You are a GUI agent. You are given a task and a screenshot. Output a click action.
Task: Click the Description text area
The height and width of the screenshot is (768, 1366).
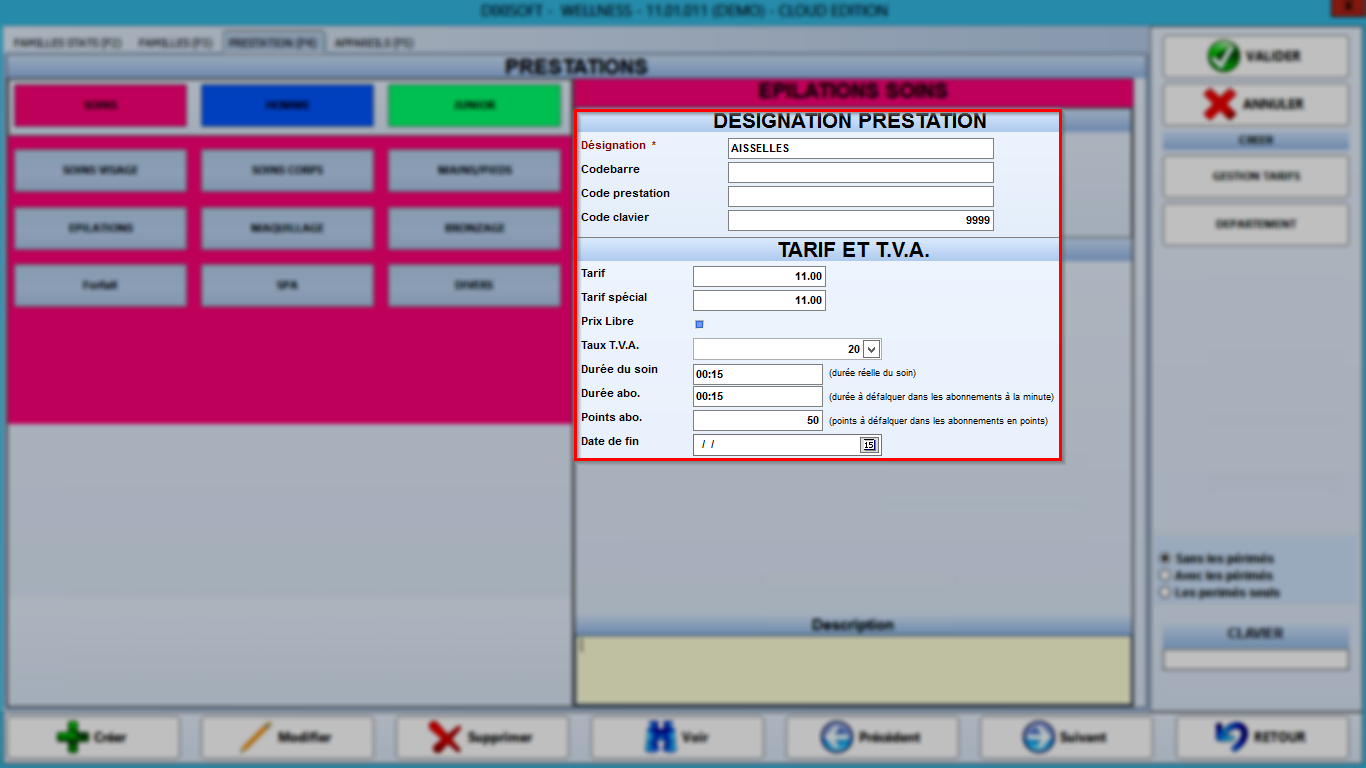pyautogui.click(x=853, y=670)
